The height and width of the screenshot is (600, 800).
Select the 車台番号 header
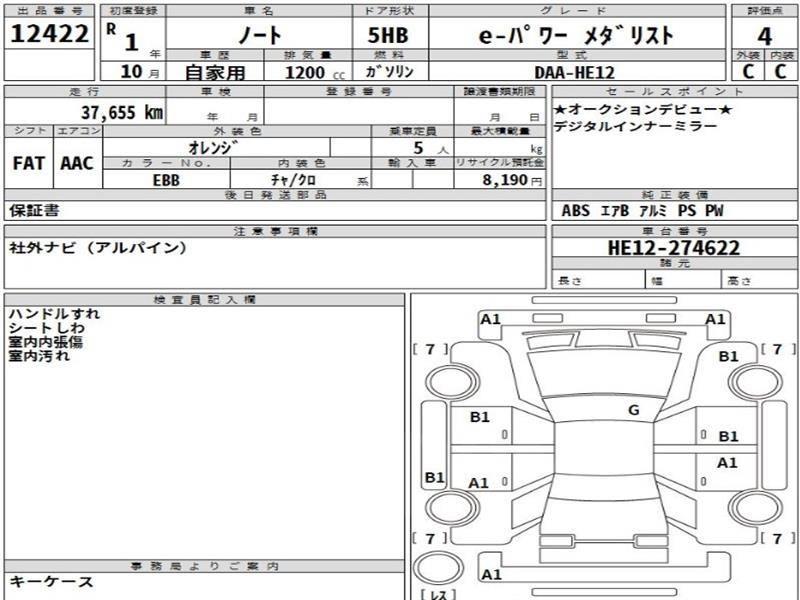[674, 231]
